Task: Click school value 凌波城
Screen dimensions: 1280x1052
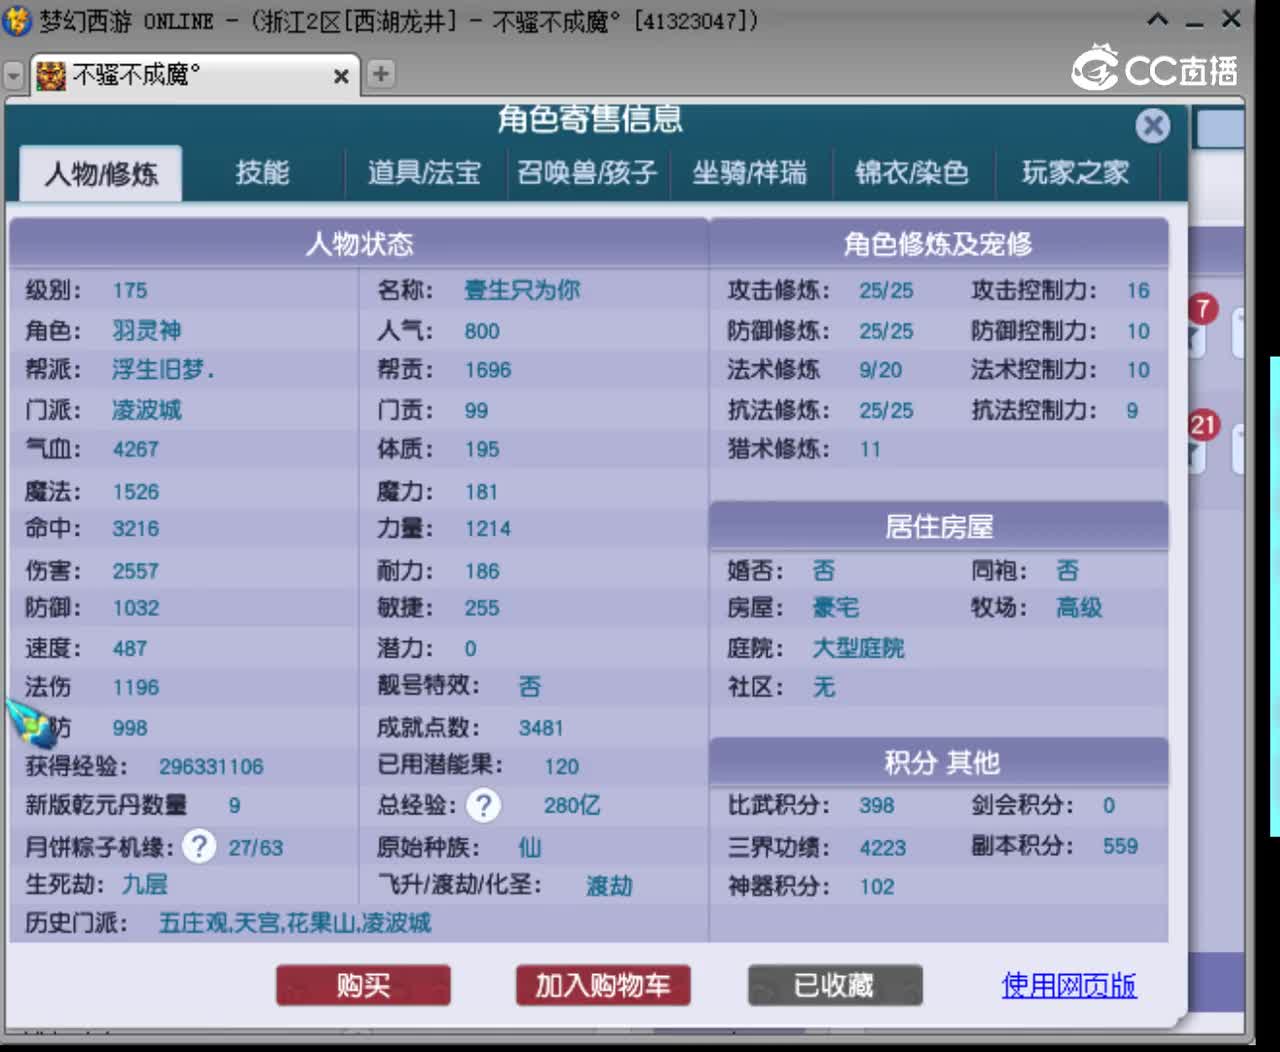Action: click(x=146, y=410)
